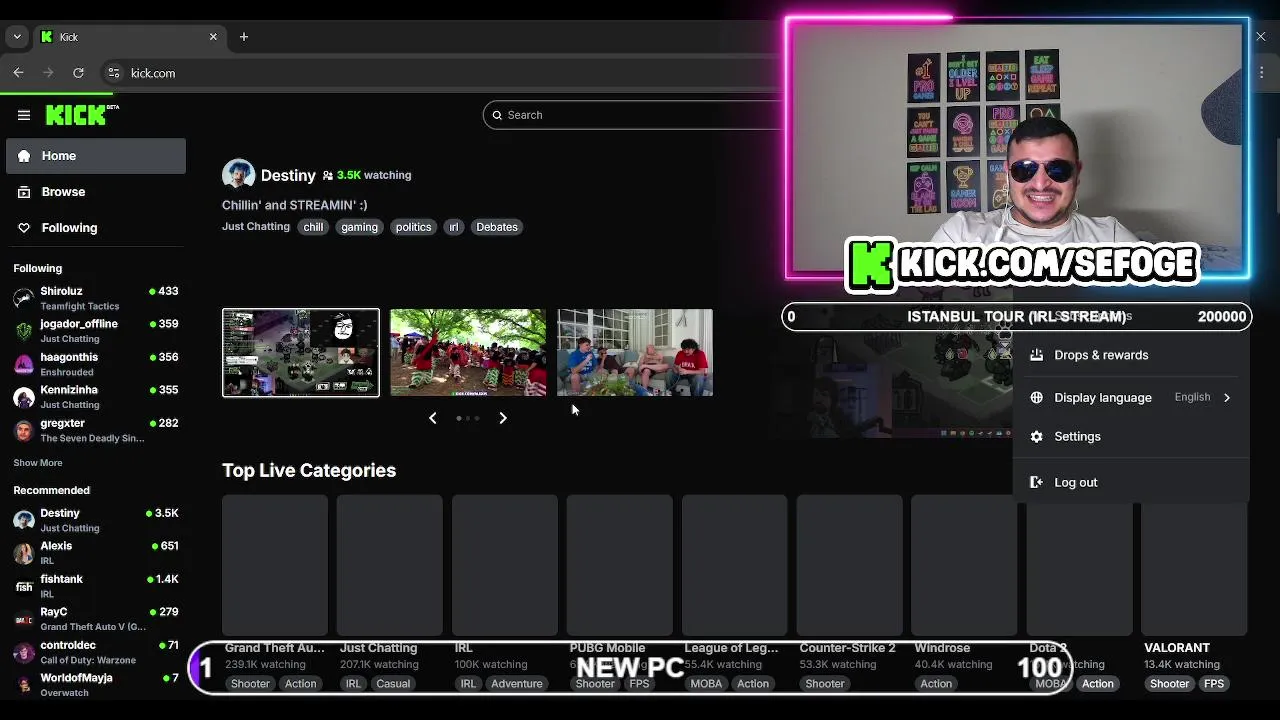Expand followed channels with Show More
Viewport: 1280px width, 720px height.
[38, 463]
